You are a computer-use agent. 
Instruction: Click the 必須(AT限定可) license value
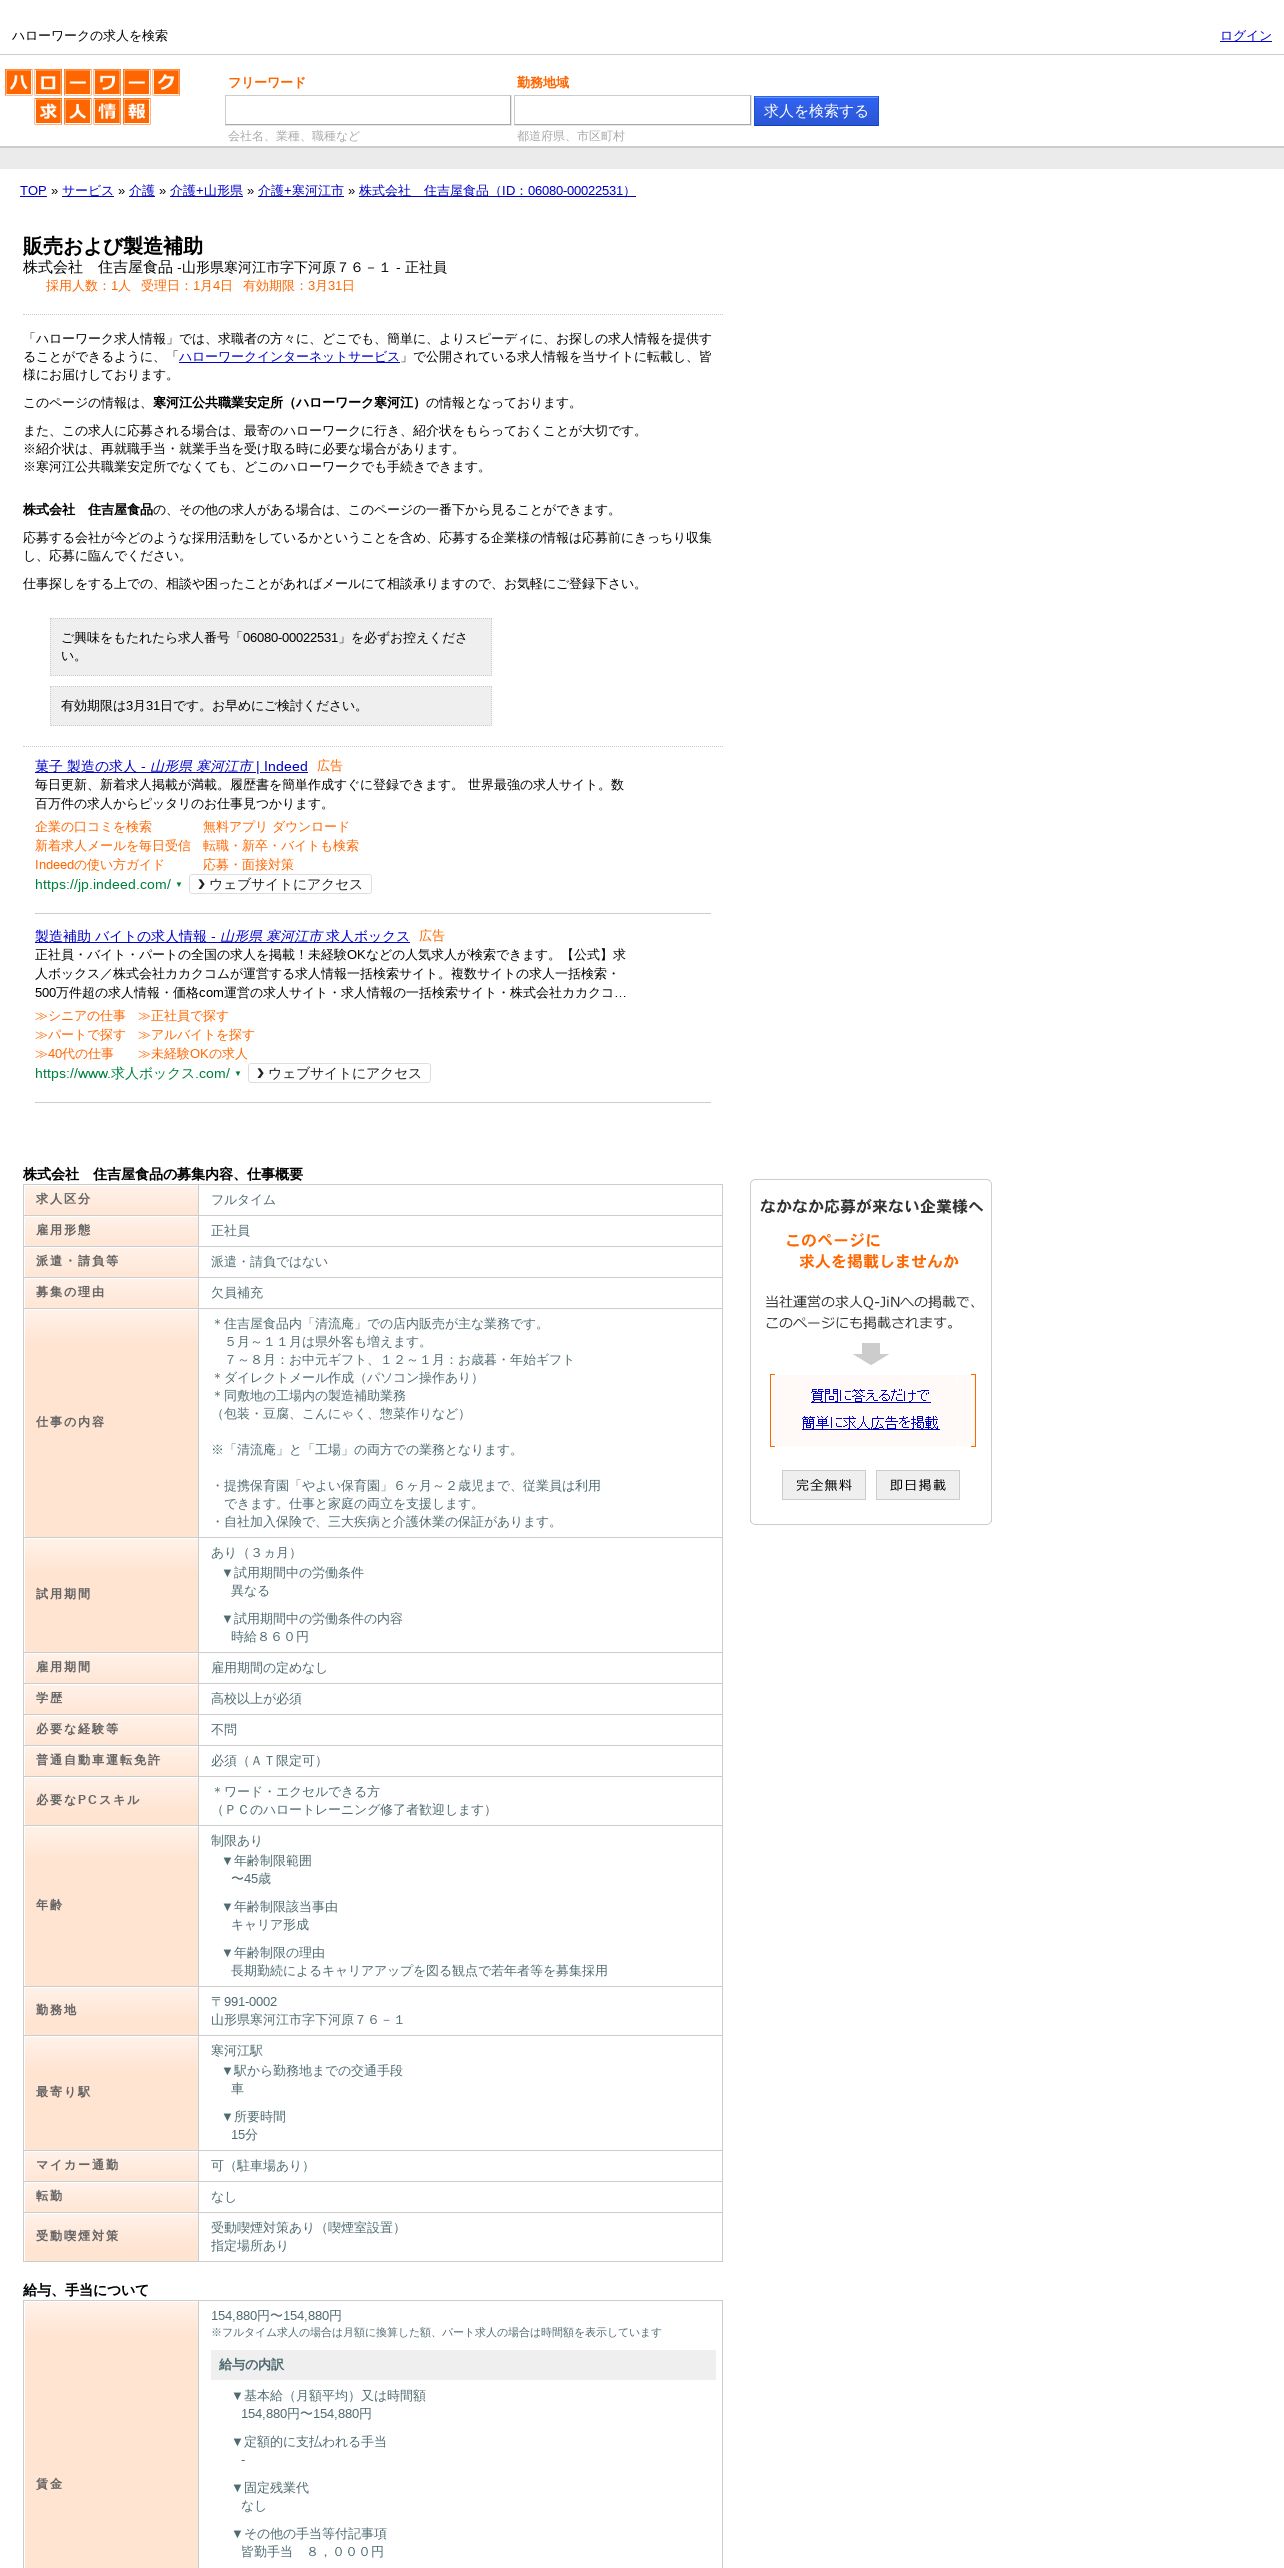tap(268, 1761)
